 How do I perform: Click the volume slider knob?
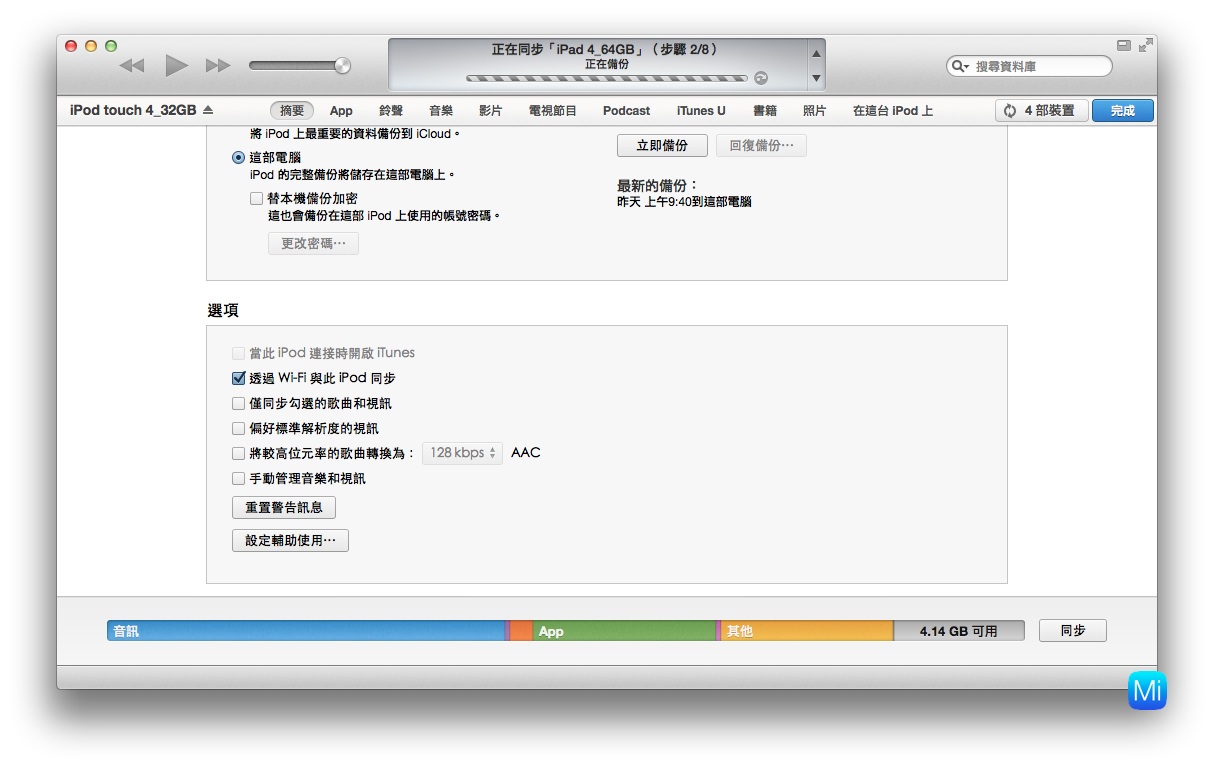pos(343,66)
